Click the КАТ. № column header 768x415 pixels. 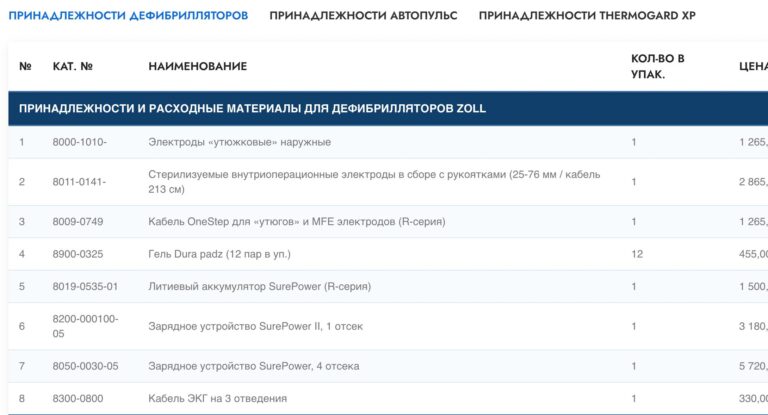[72, 66]
